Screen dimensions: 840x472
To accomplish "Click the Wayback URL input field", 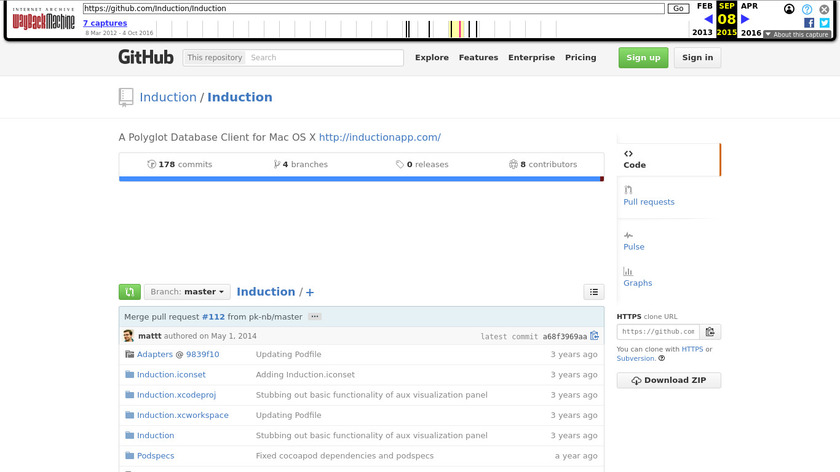I will pos(374,9).
